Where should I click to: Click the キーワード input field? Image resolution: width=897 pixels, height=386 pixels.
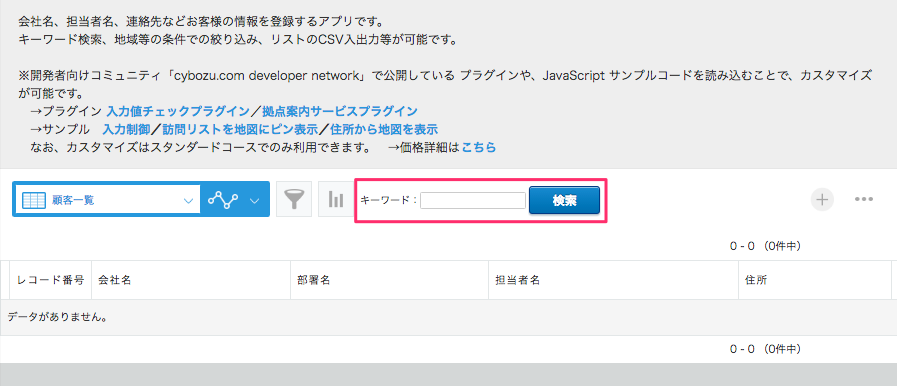coord(473,200)
